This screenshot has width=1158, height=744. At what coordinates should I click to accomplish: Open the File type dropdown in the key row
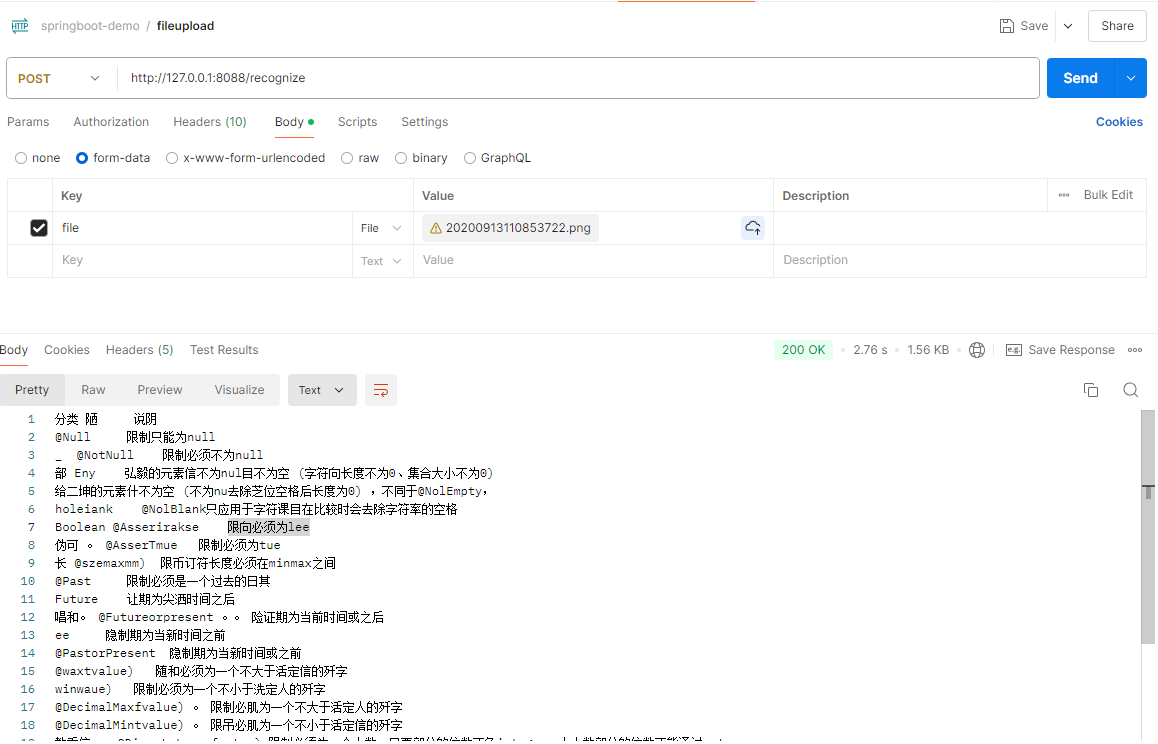[x=382, y=228]
